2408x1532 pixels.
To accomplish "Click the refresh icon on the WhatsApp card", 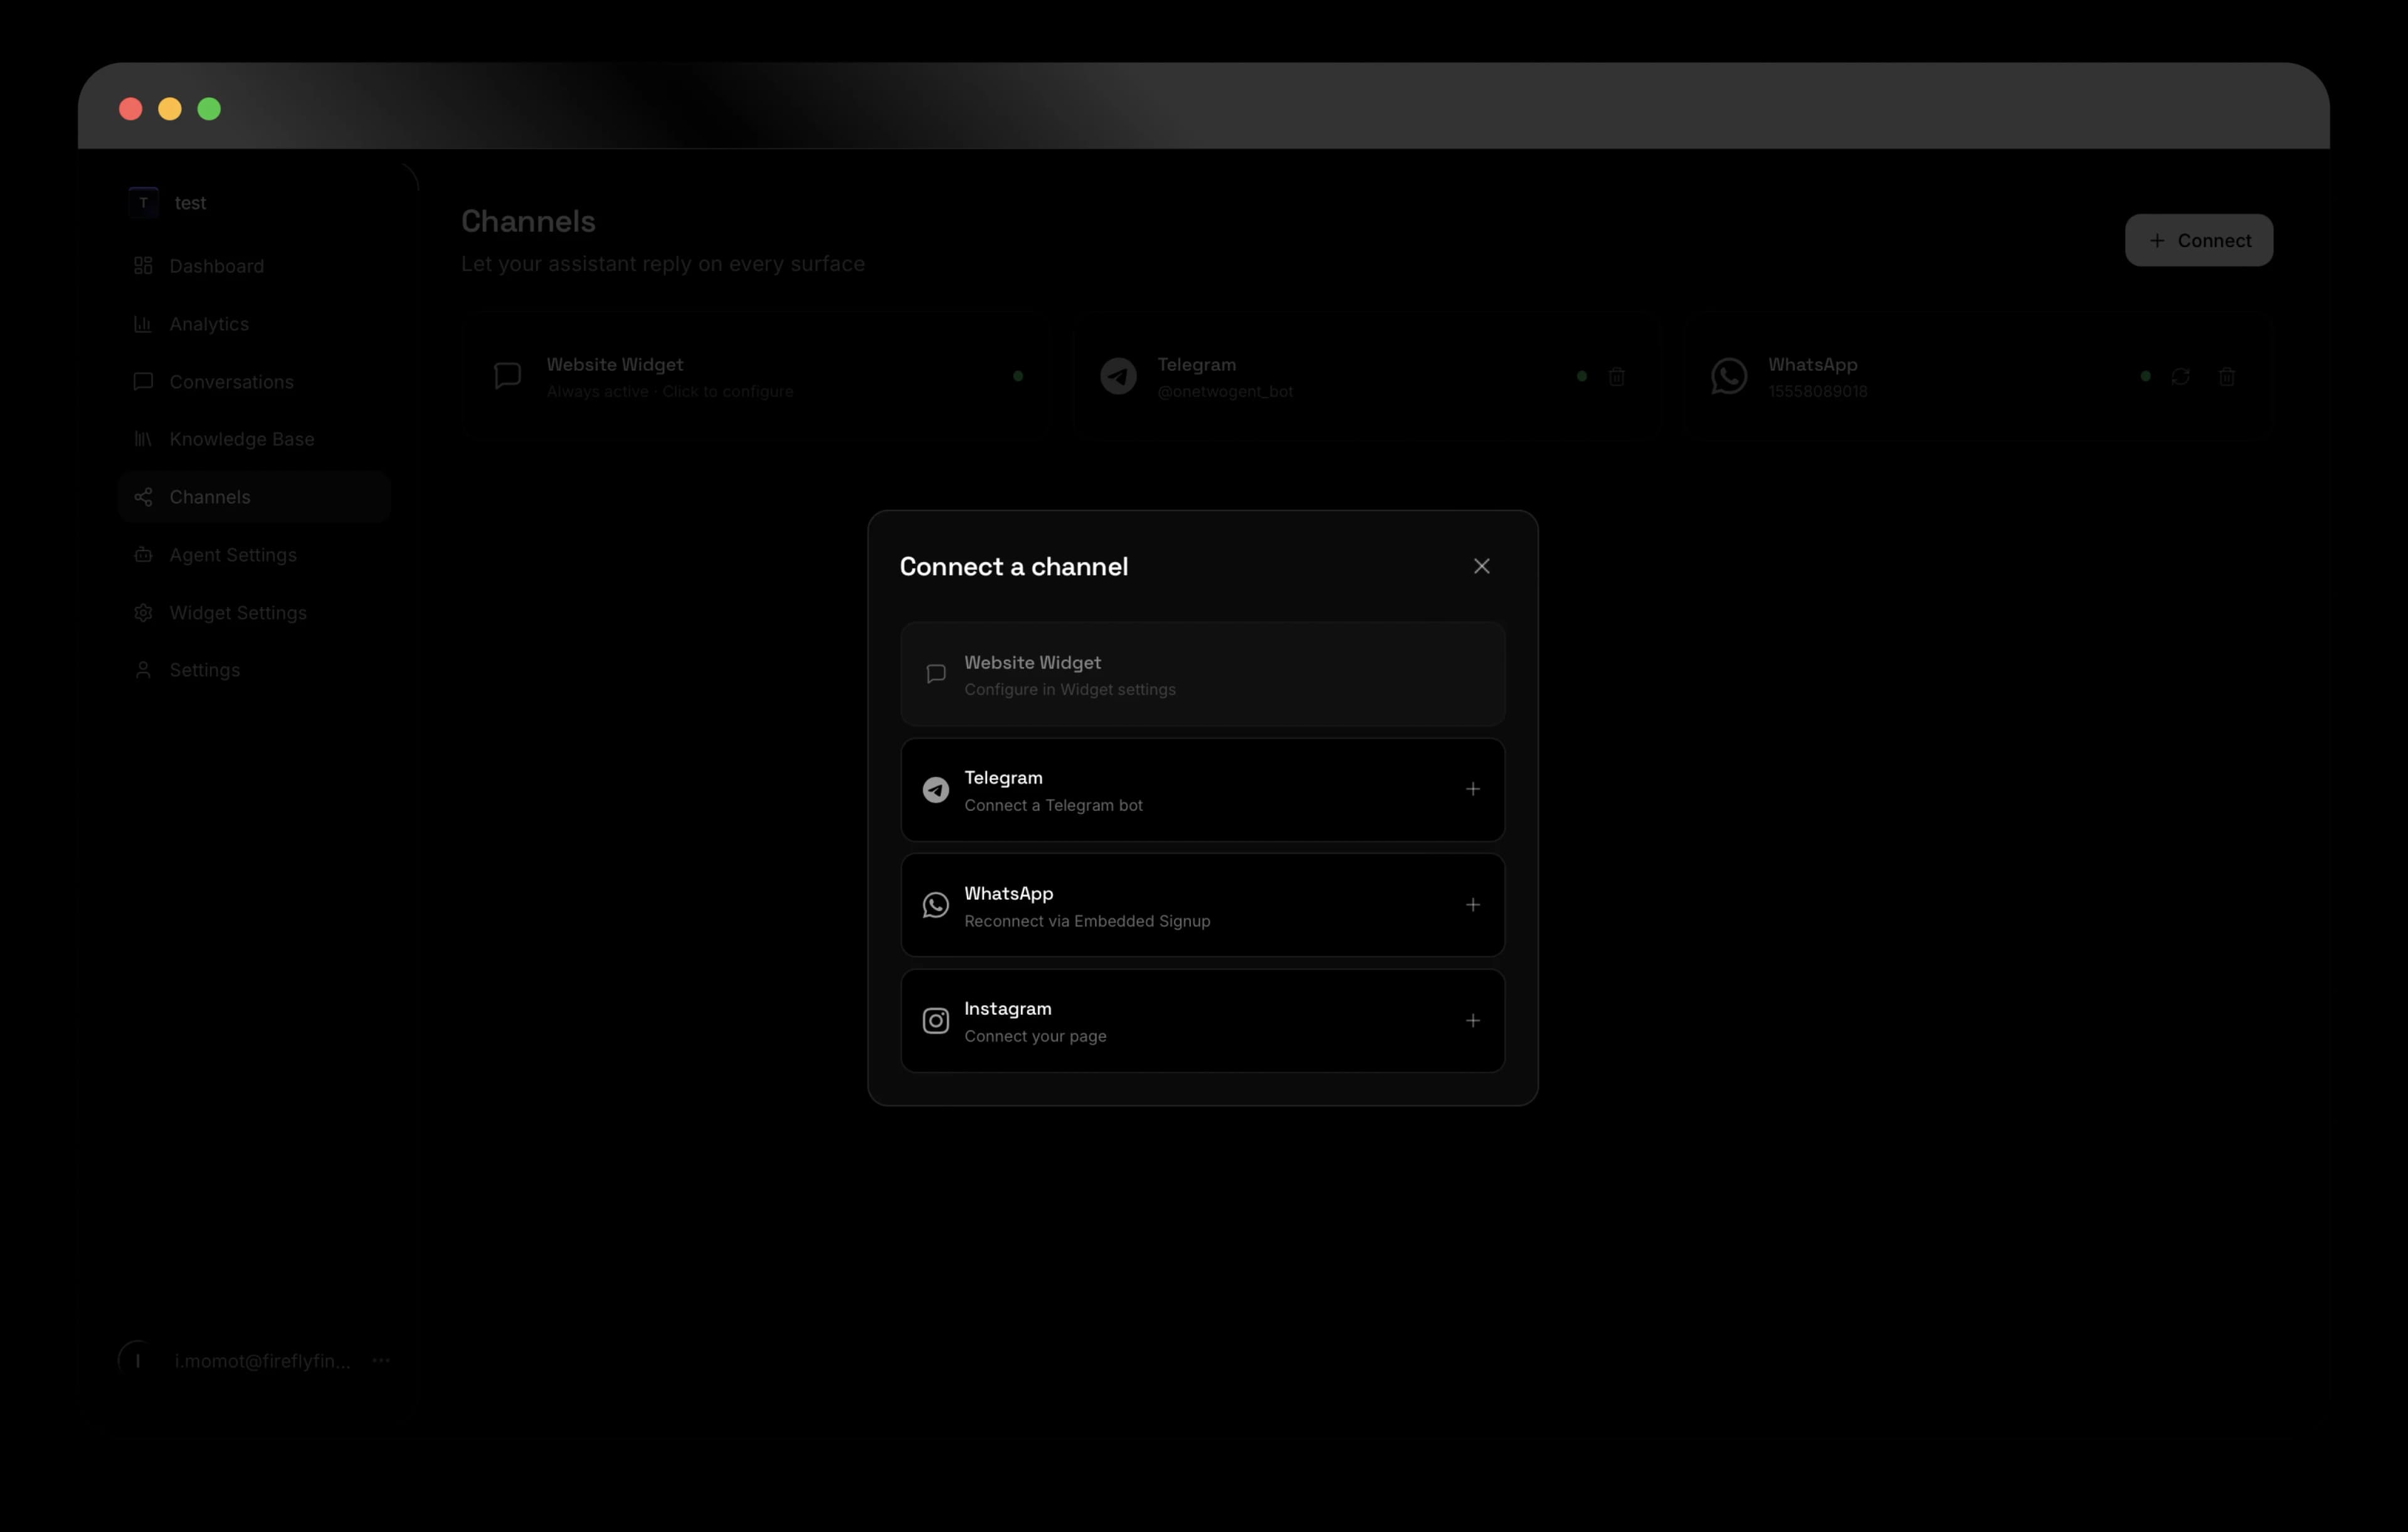I will tap(2180, 377).
